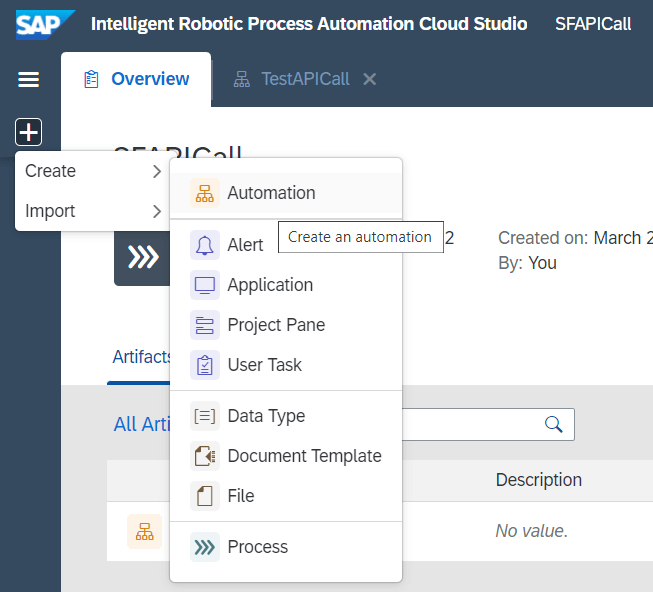Click the Description column header
Screen dimensions: 653x592
point(538,480)
